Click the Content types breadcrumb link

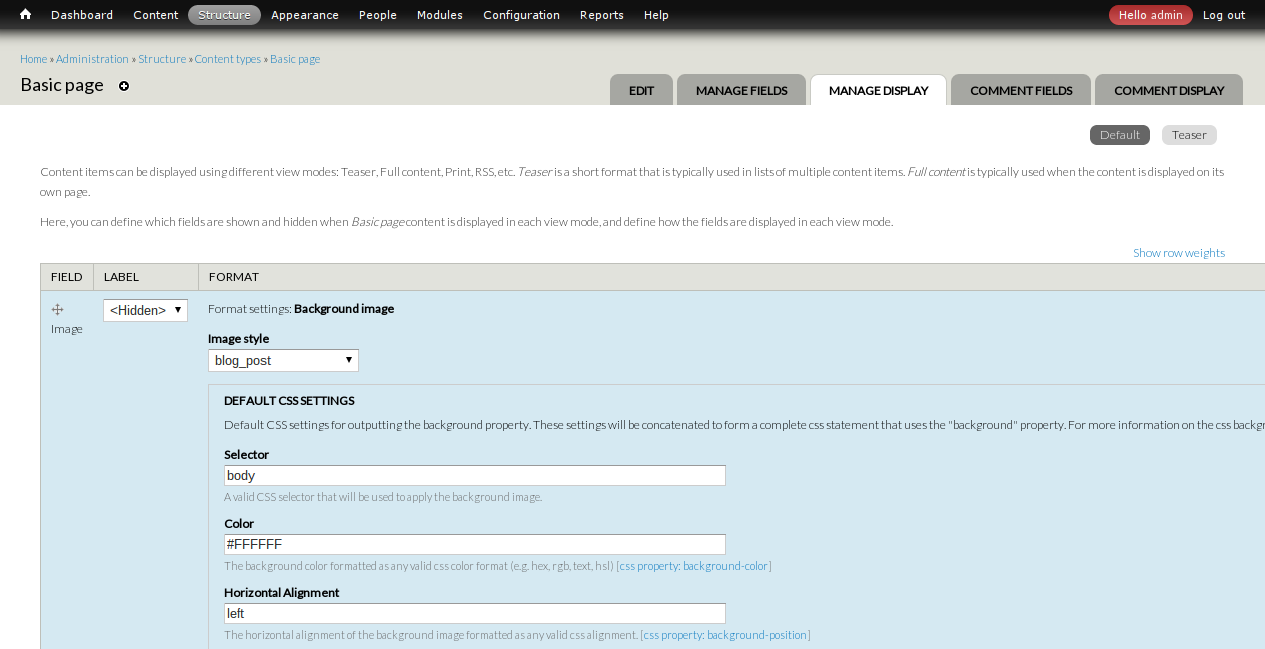pyautogui.click(x=227, y=58)
